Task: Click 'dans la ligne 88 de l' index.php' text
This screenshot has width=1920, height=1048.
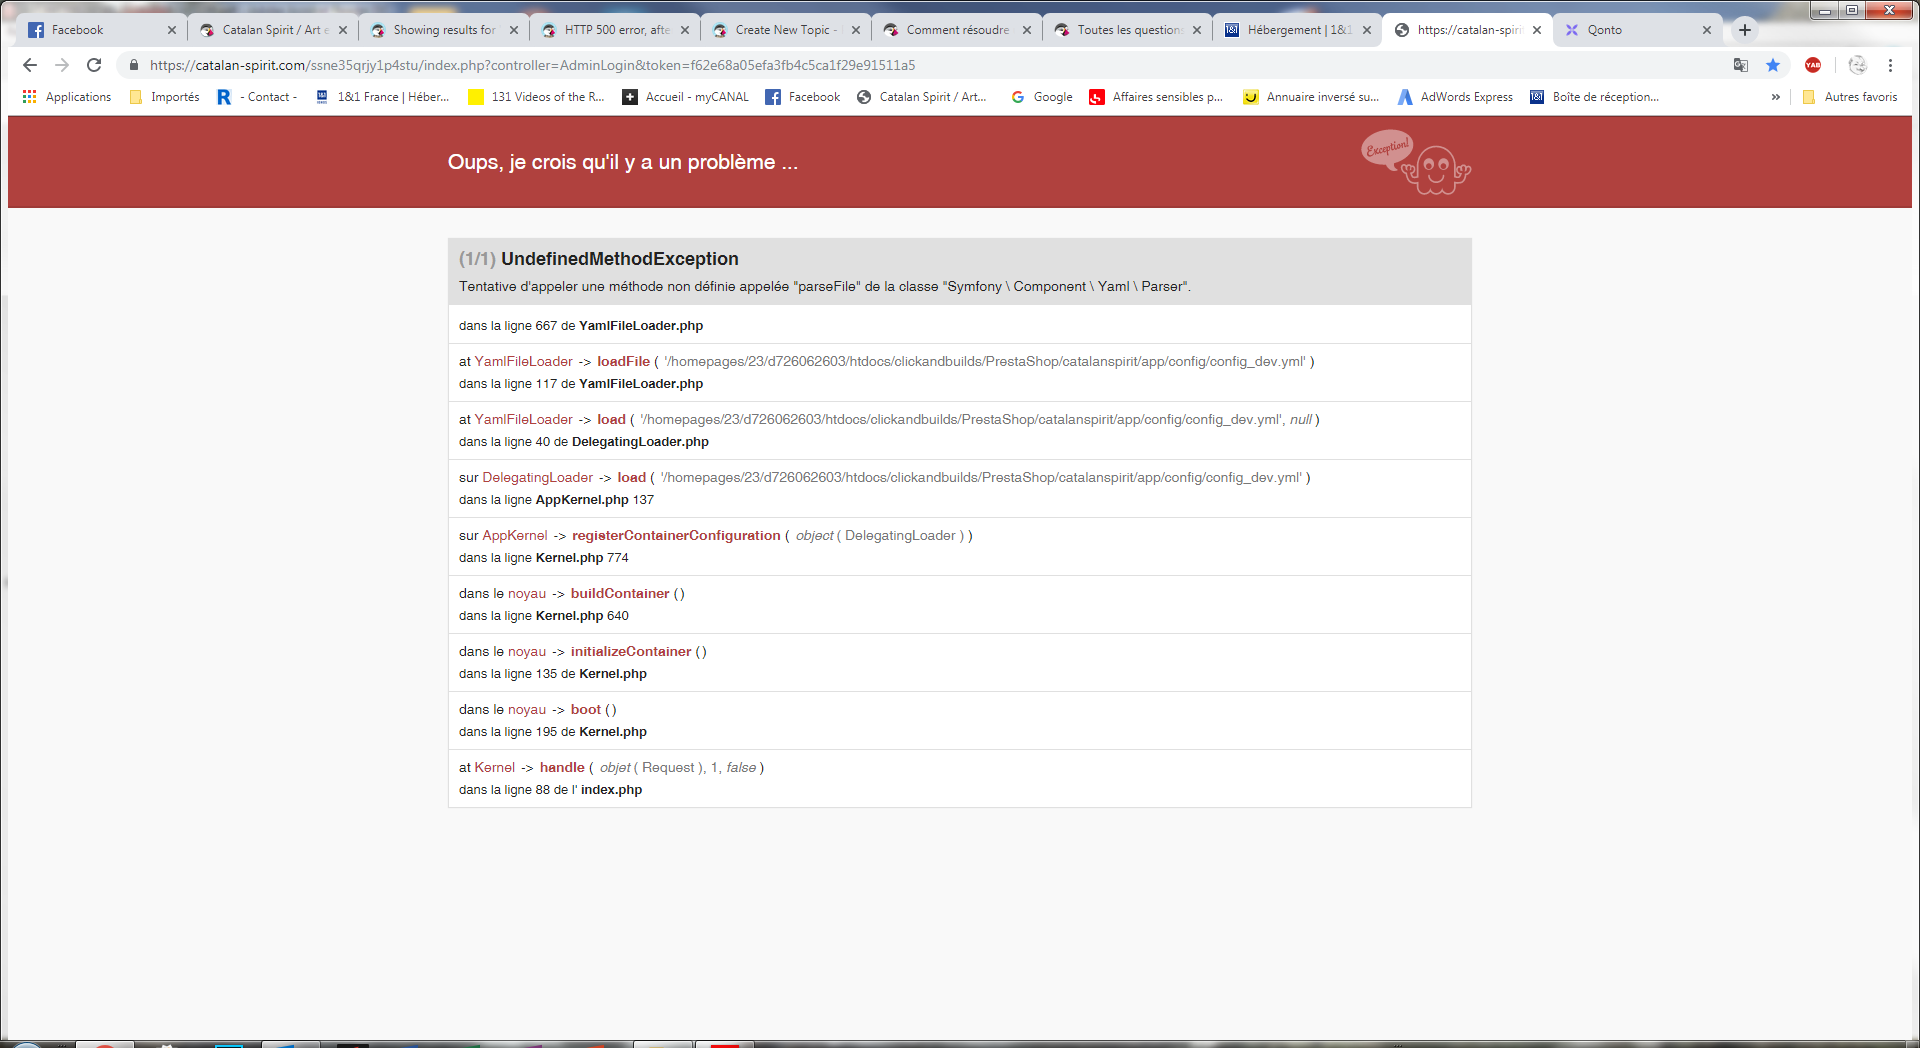Action: coord(550,790)
